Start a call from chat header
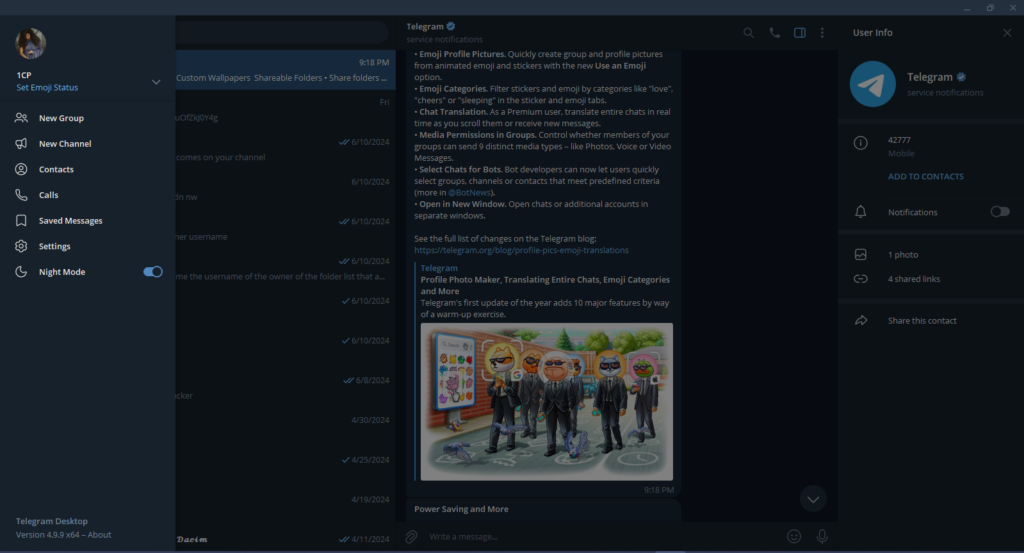 [775, 33]
